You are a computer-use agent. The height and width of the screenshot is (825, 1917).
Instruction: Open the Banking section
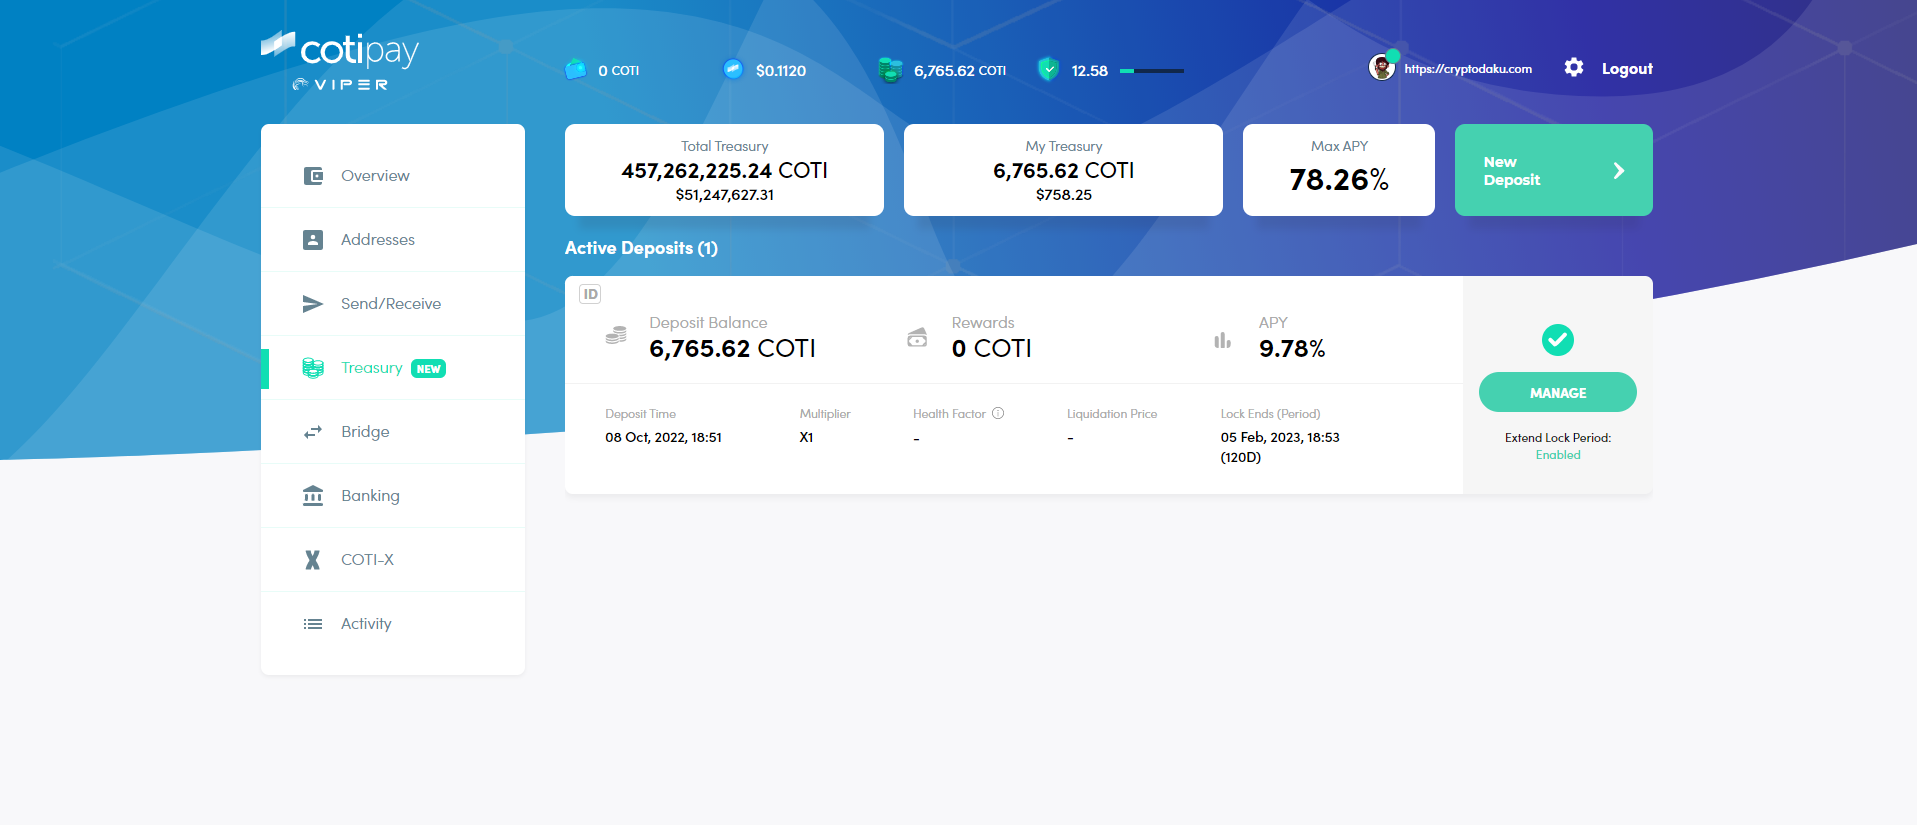[x=393, y=496]
